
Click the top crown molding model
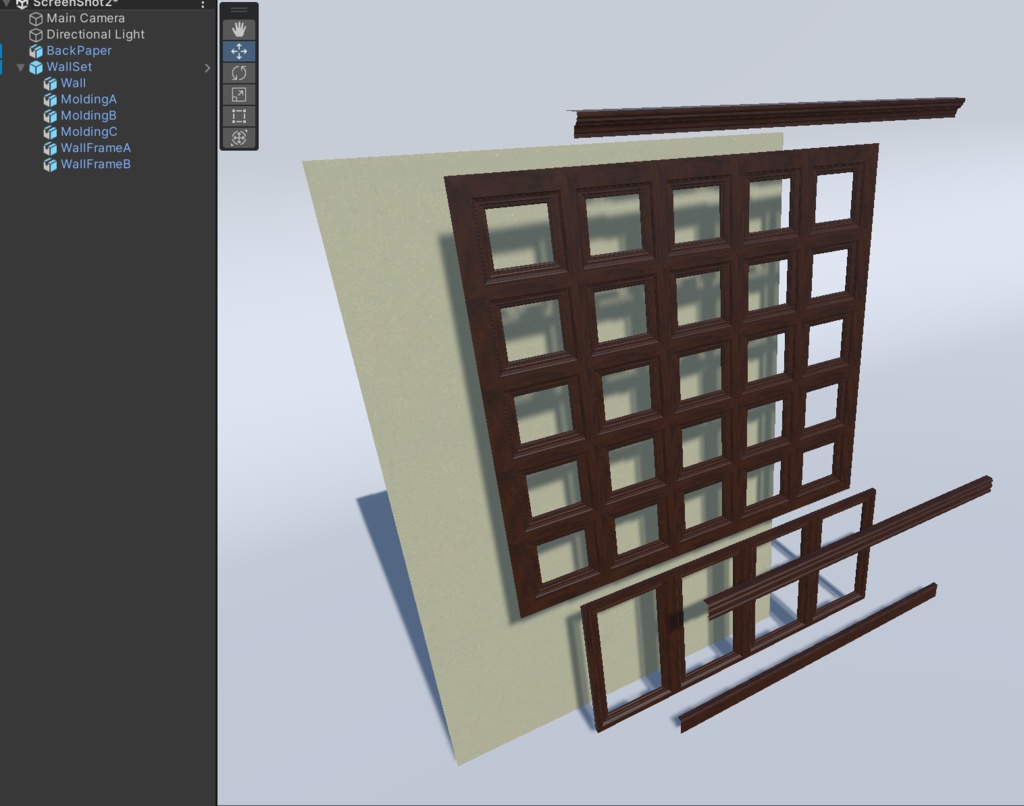coord(765,118)
